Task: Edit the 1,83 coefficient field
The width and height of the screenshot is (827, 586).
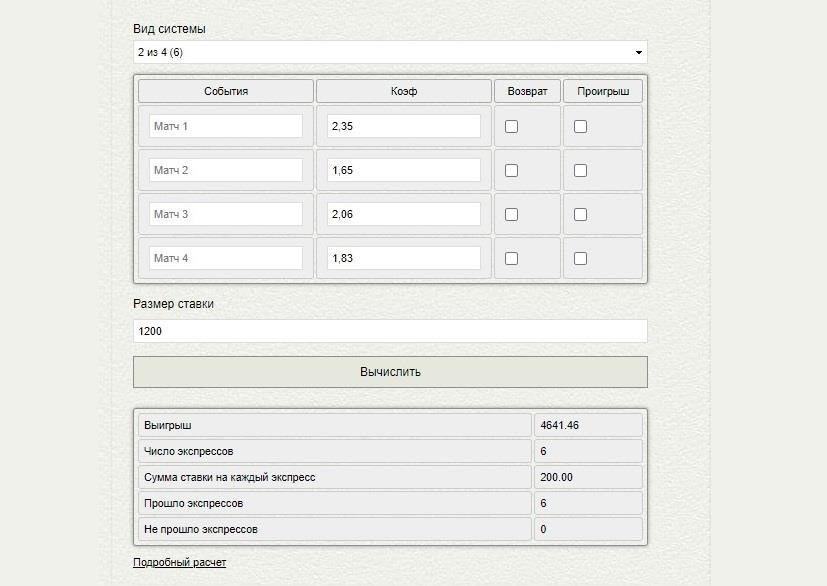Action: coord(403,258)
